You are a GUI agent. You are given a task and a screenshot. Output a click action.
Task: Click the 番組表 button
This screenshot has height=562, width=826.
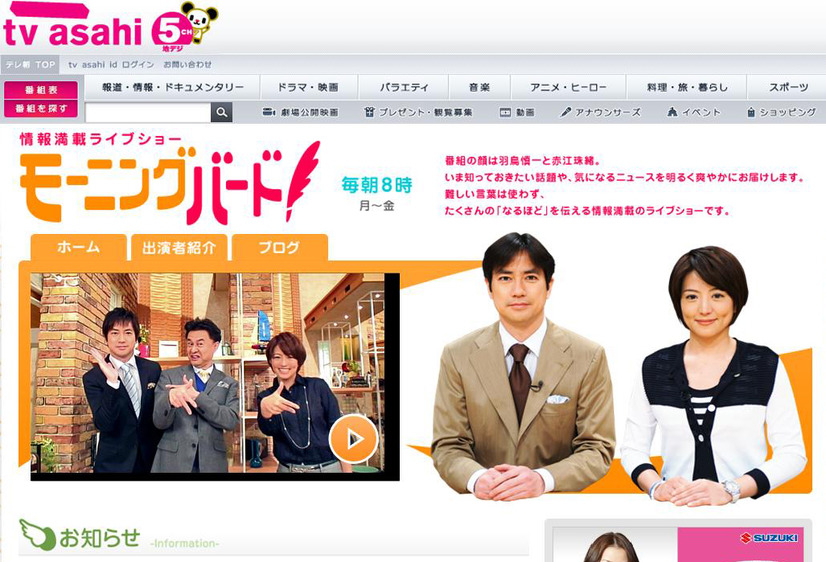click(x=41, y=90)
